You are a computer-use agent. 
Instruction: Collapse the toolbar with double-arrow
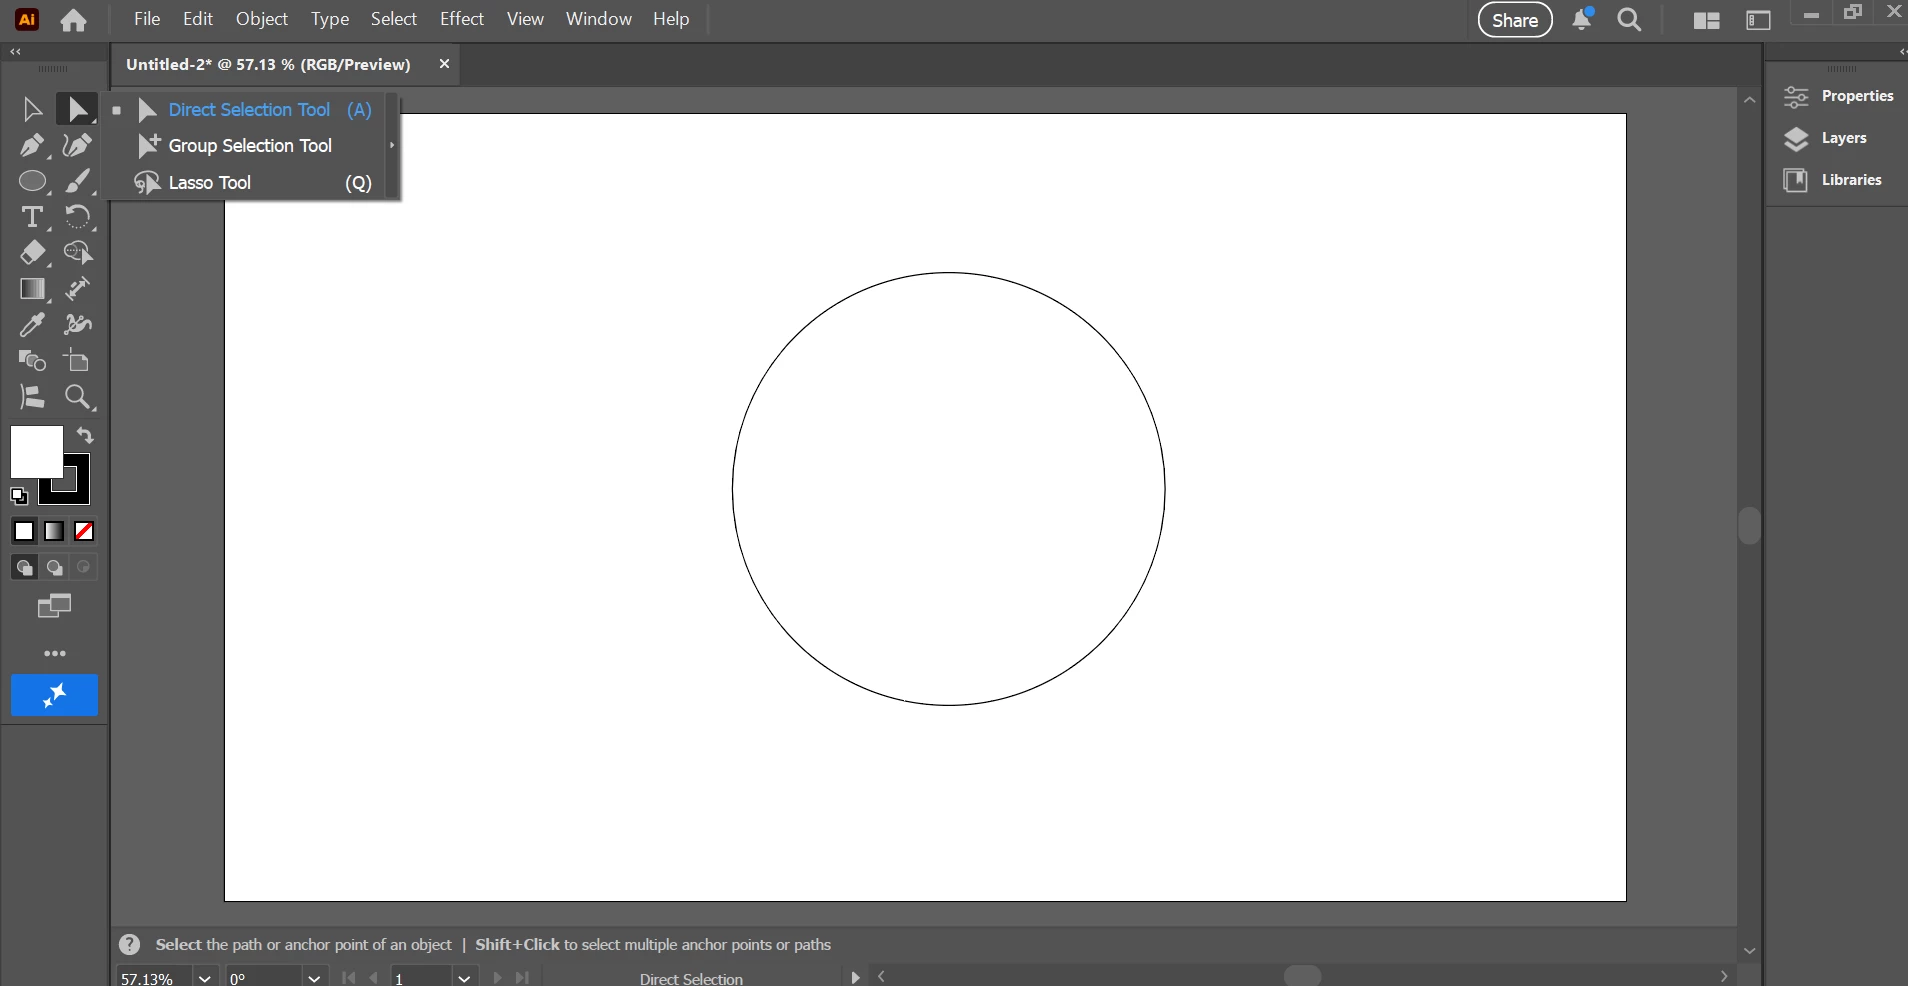pos(15,51)
